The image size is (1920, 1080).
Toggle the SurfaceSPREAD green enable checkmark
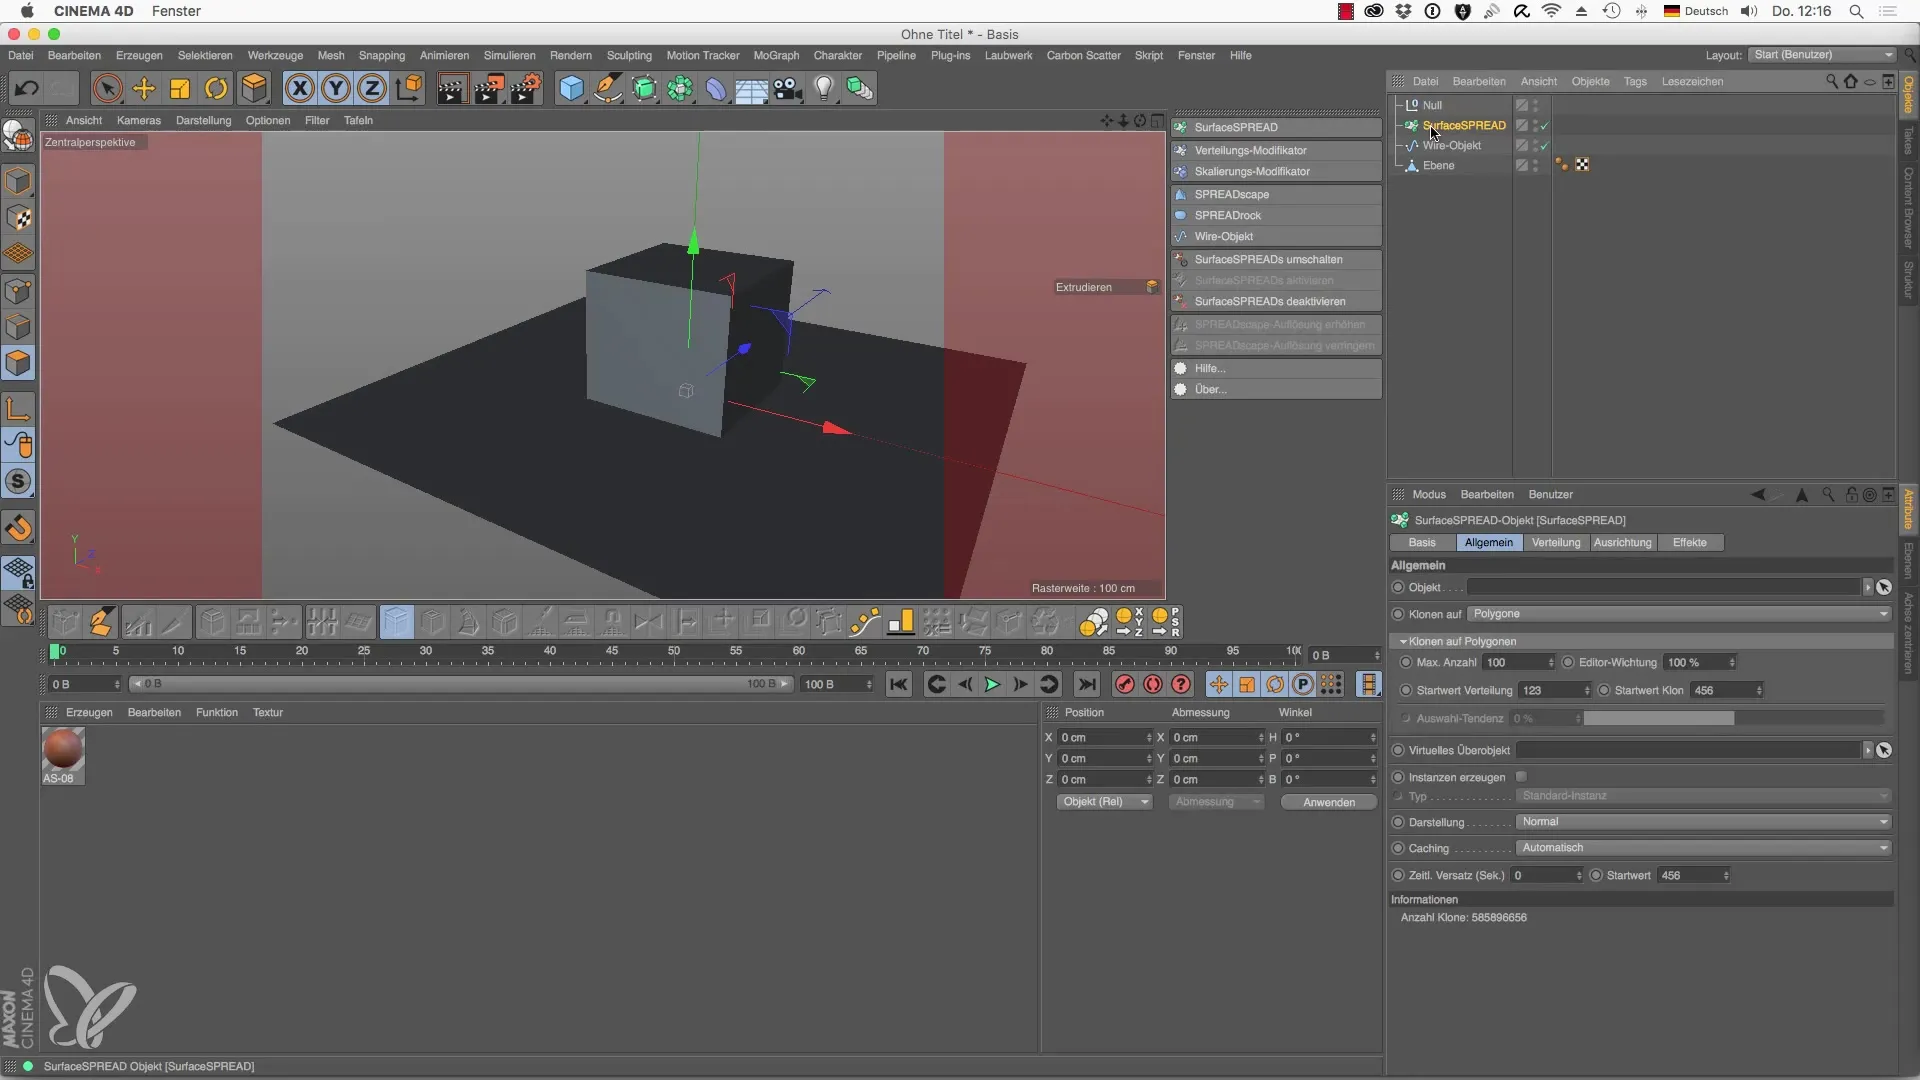coord(1544,126)
